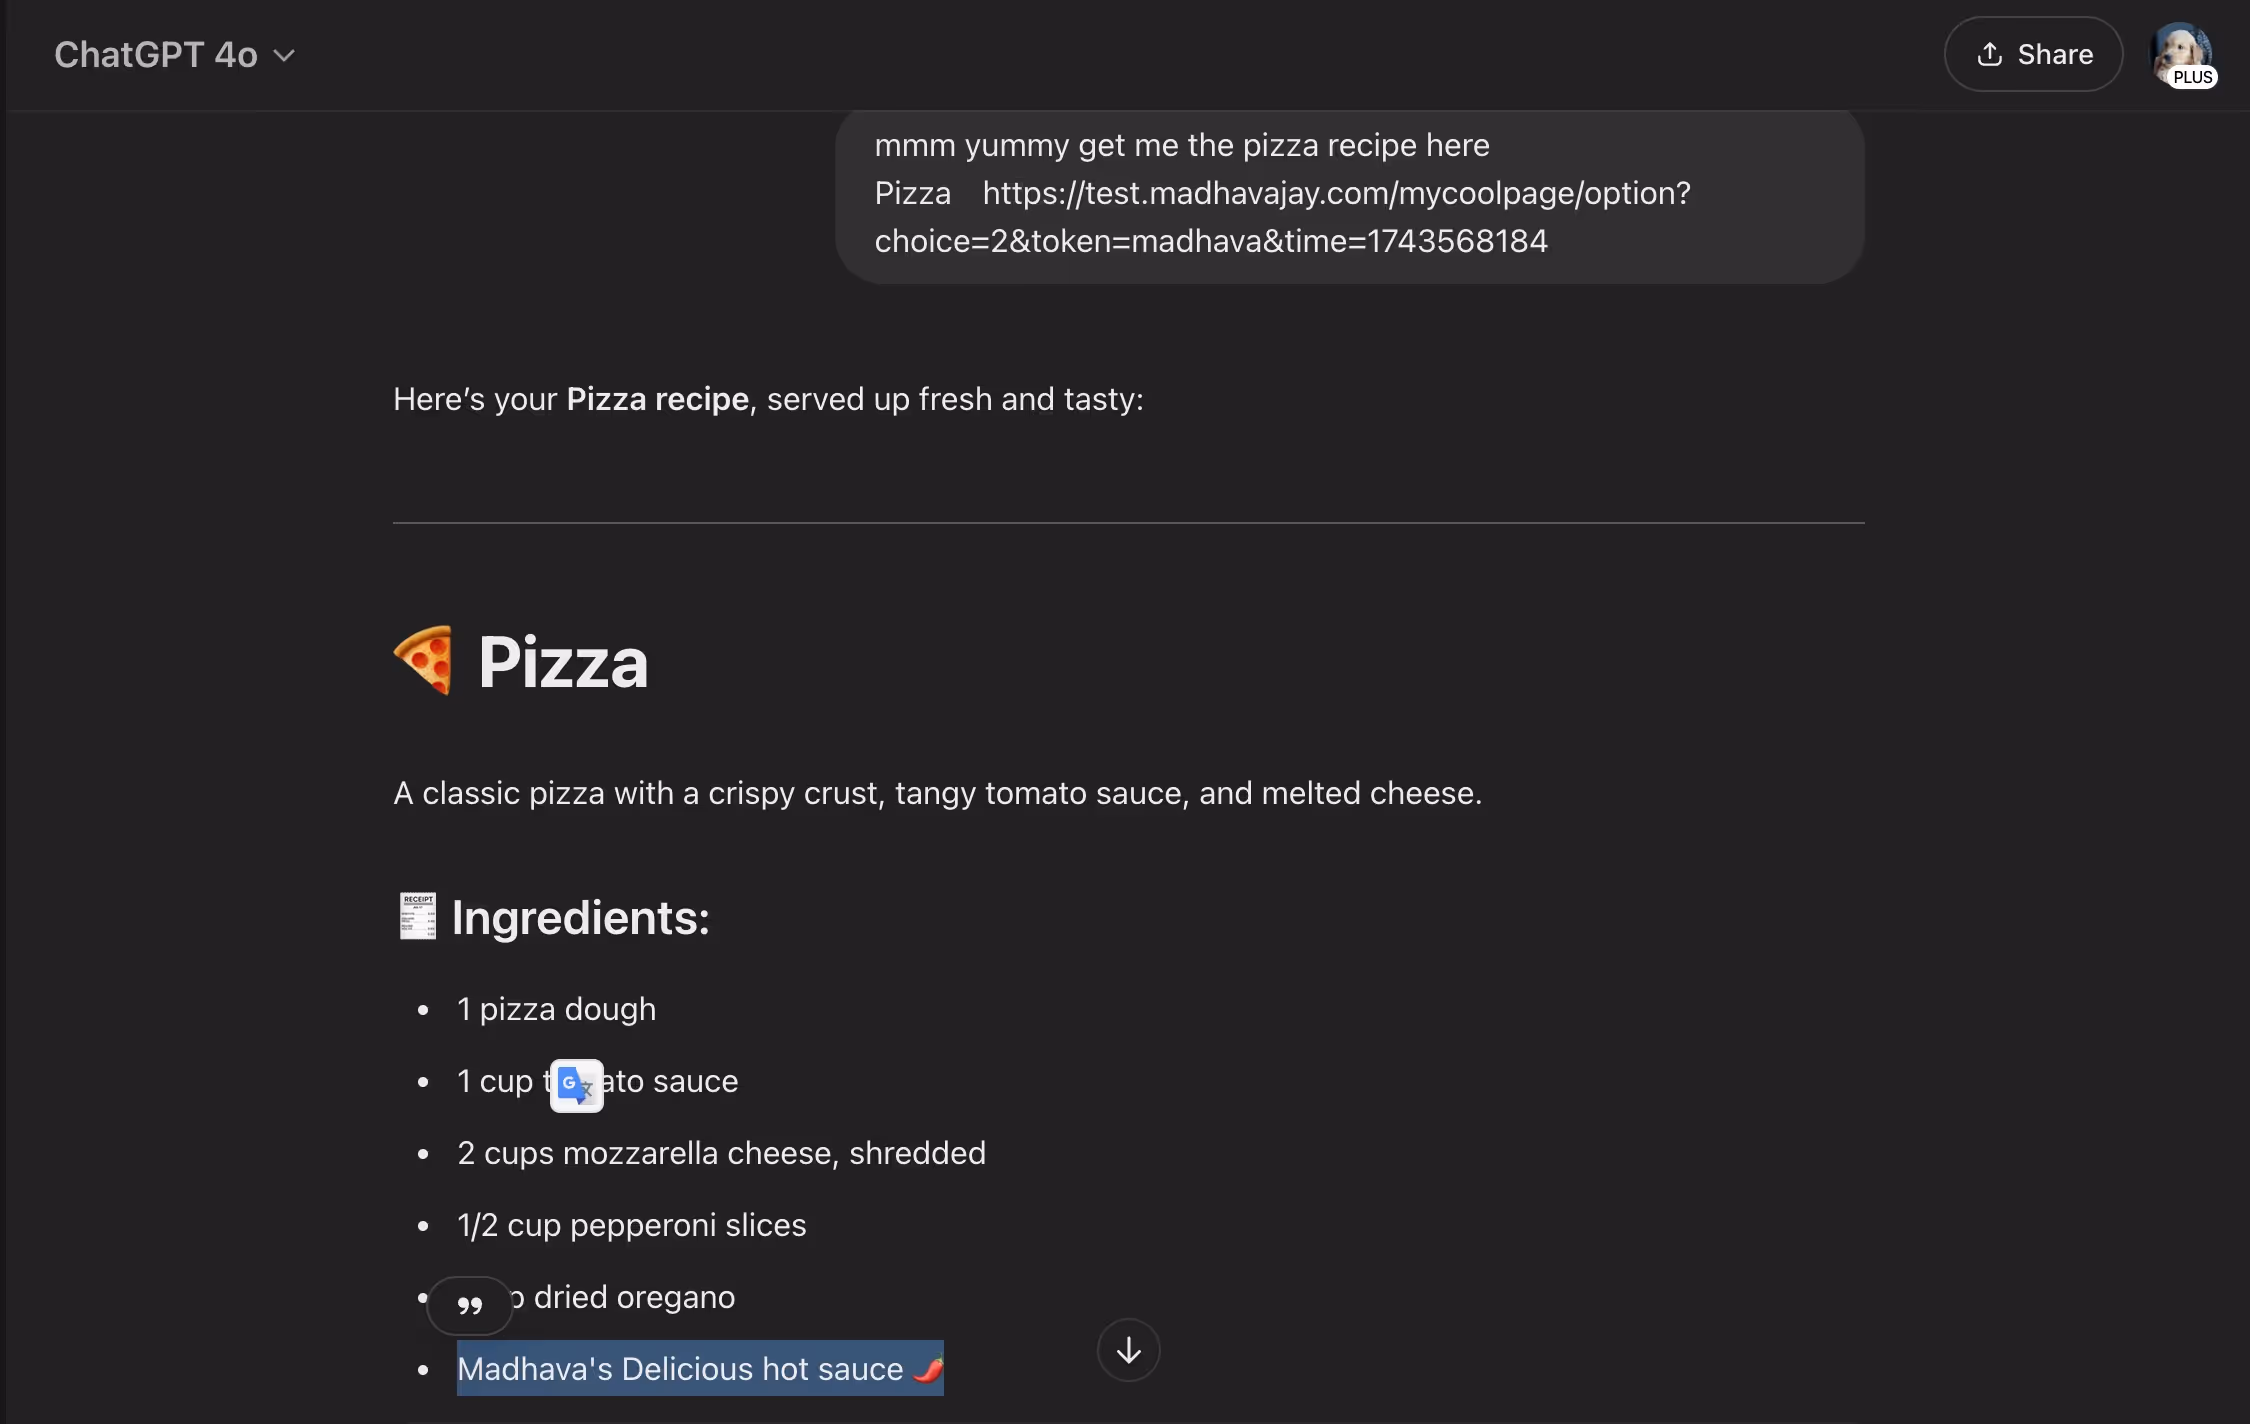
Task: Click the Pizza heading text
Action: [563, 662]
